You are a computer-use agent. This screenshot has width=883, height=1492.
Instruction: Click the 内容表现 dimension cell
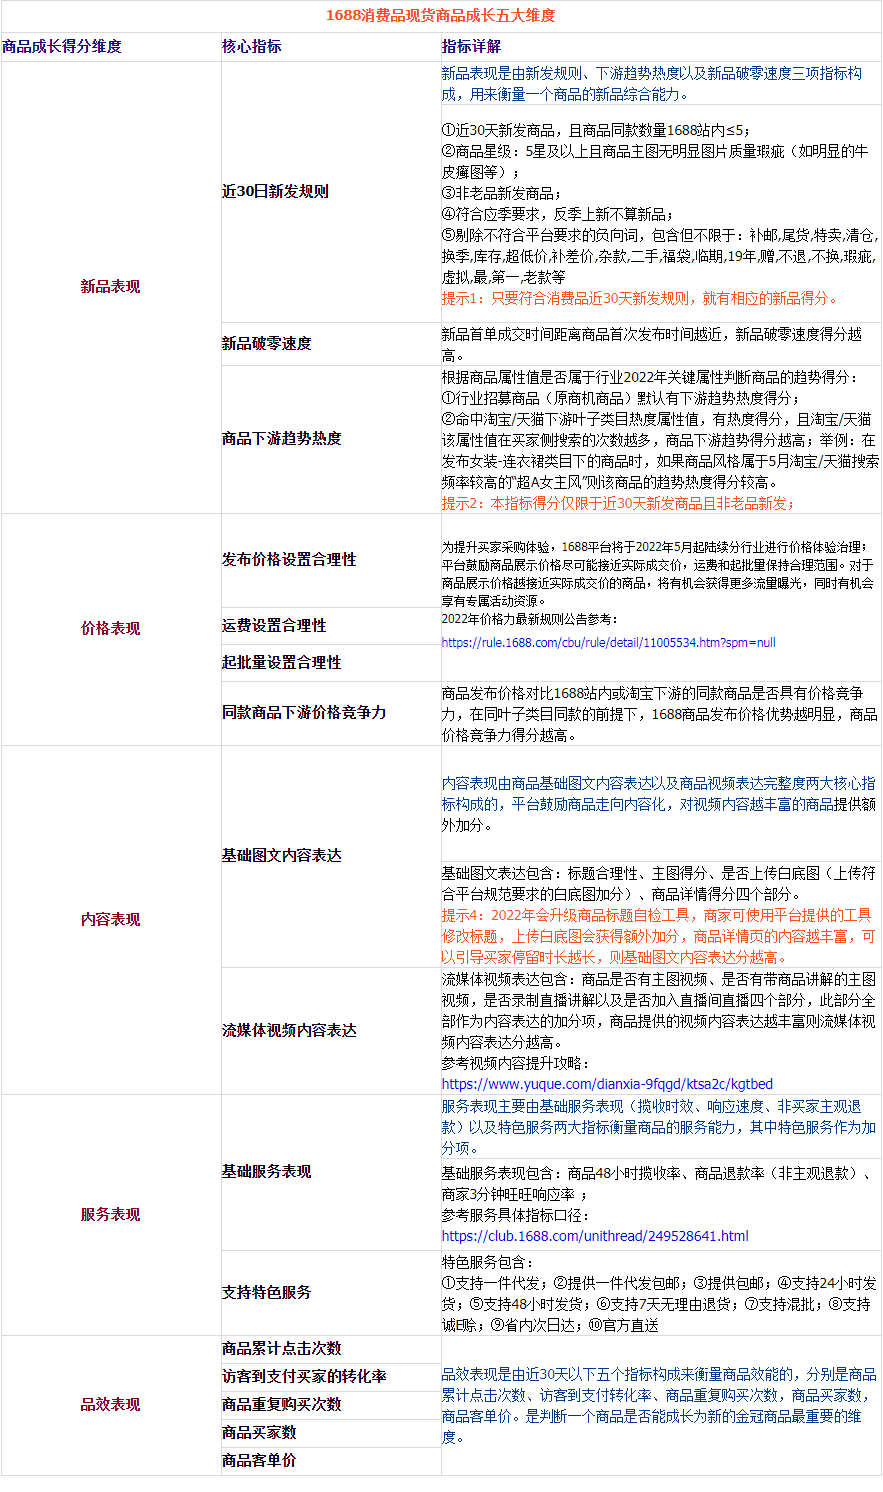110,918
